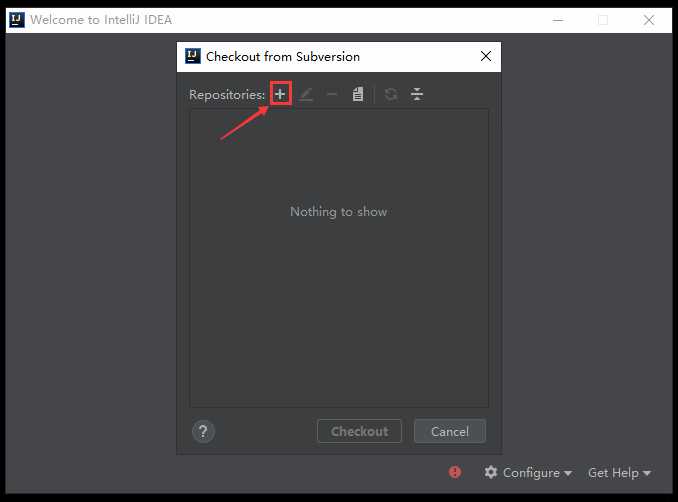Click the remove repository minus icon
The image size is (678, 502).
click(x=332, y=94)
